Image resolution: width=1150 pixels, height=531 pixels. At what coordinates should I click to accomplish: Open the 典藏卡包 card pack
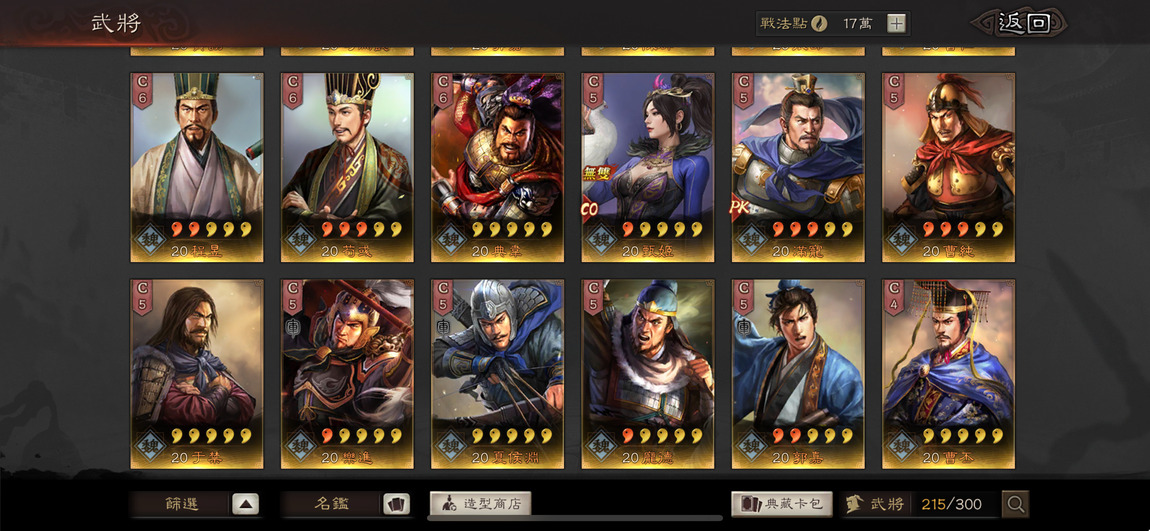pos(782,504)
